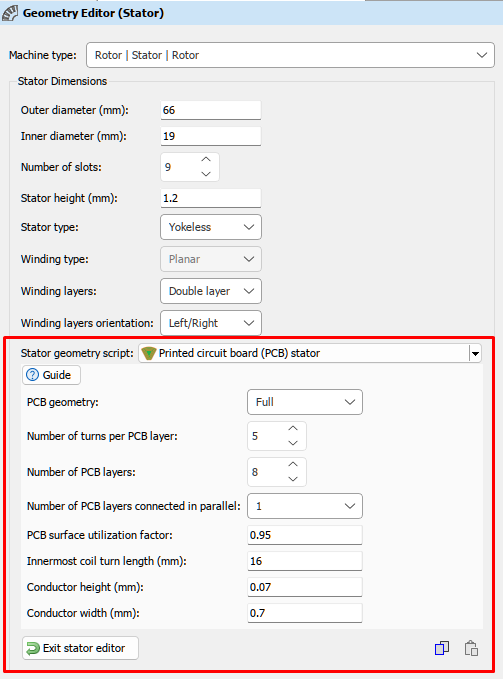Screen dimensions: 503x679
Task: Click the 'Machine type:' label
Action: pos(42,55)
